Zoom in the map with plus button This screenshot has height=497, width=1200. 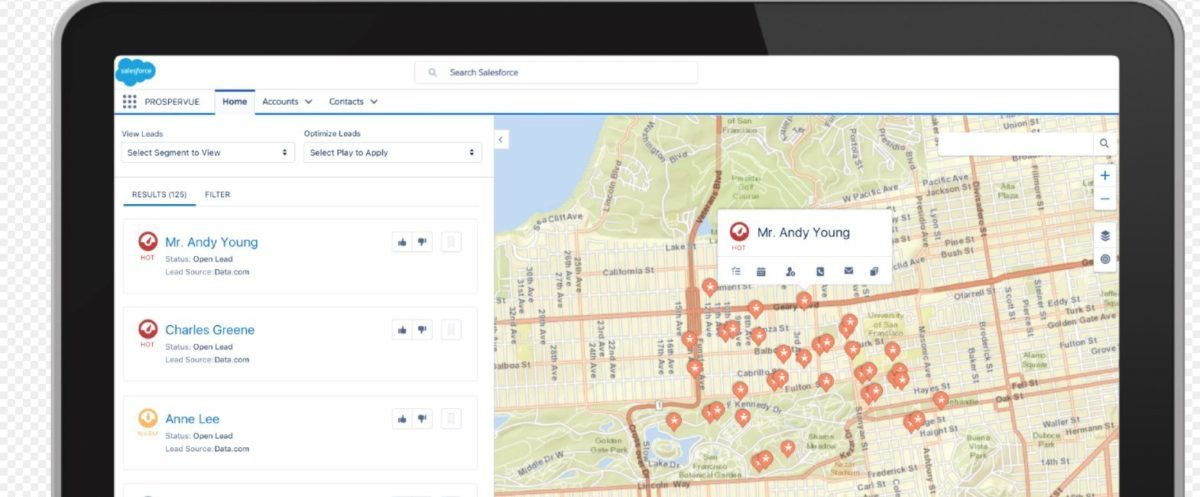click(1105, 176)
